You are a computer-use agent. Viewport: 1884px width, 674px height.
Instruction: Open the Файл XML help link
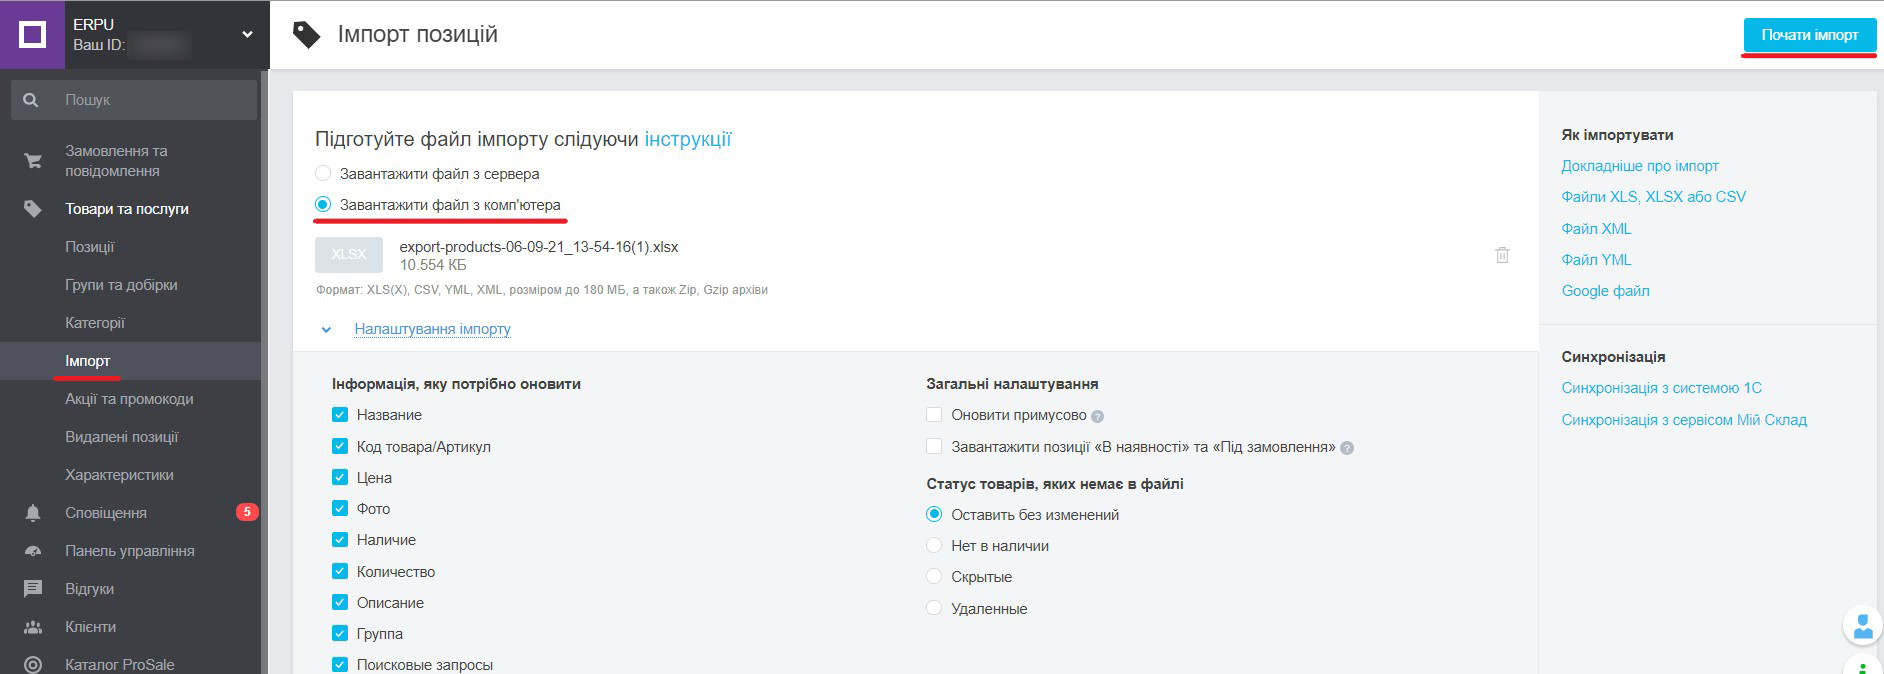point(1596,229)
